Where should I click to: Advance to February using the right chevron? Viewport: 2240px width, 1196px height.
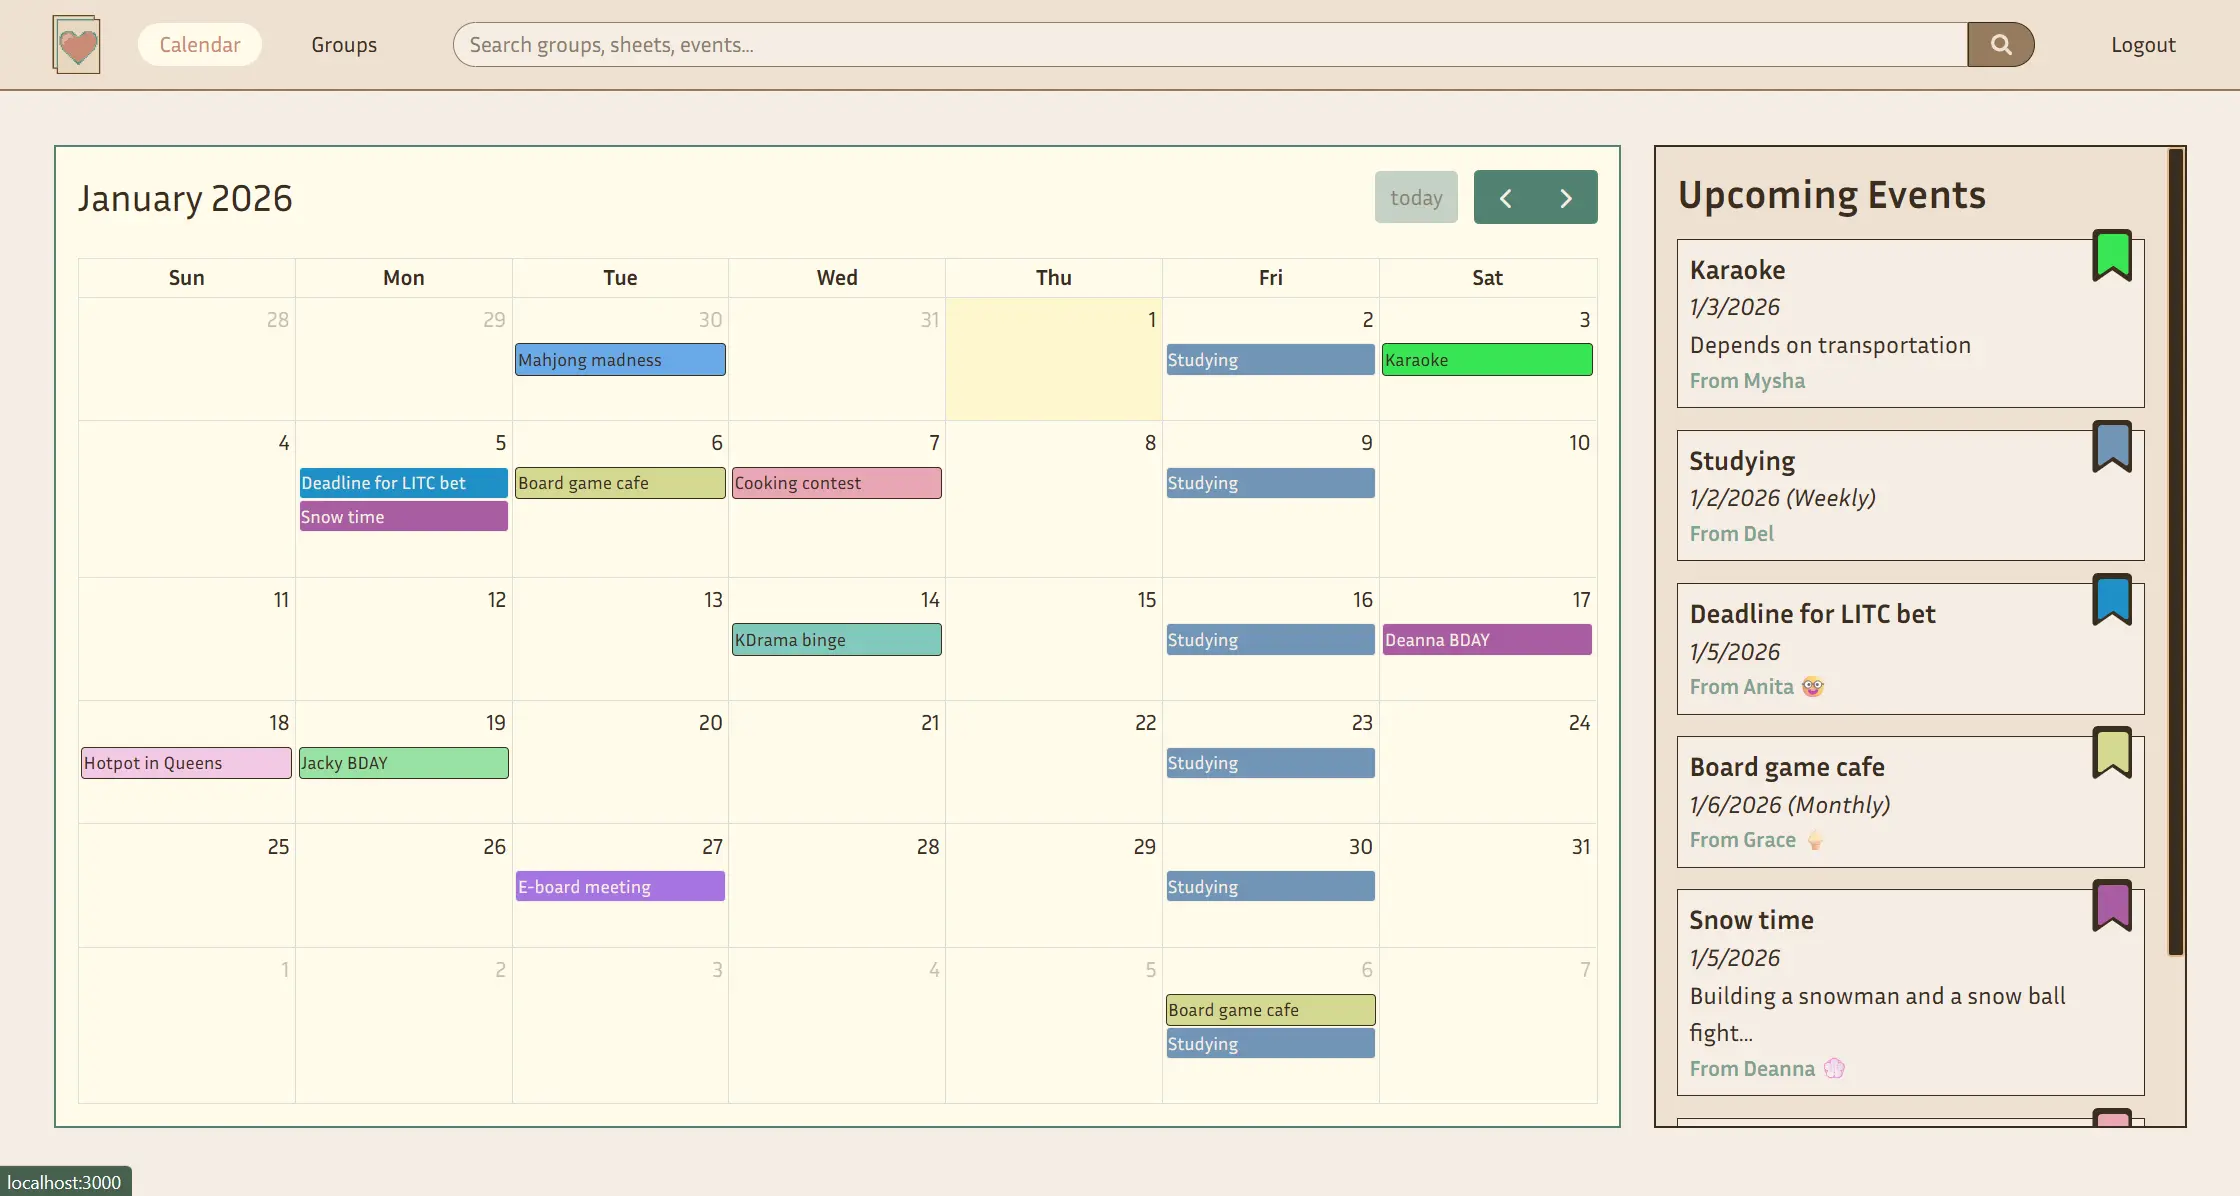pos(1566,197)
